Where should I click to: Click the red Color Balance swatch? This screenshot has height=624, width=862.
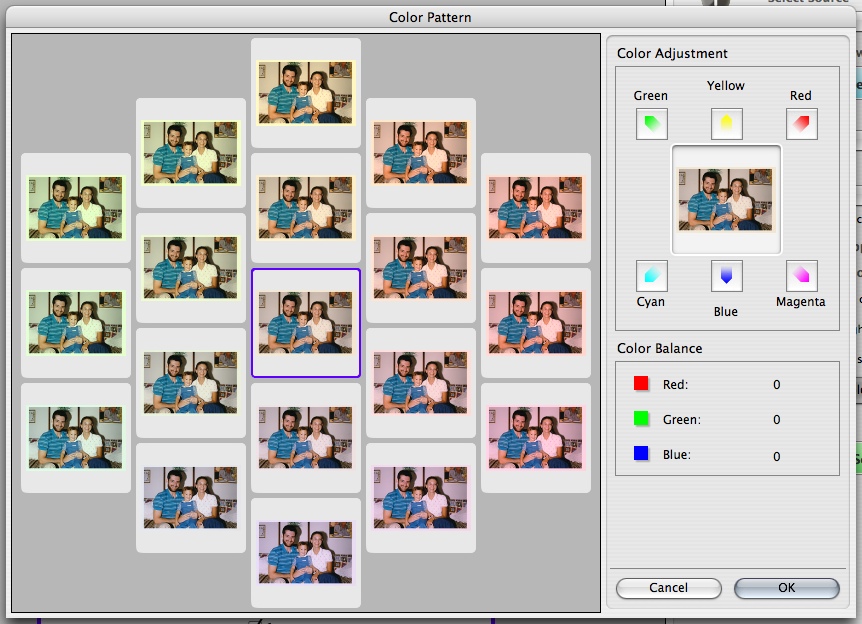pos(642,384)
